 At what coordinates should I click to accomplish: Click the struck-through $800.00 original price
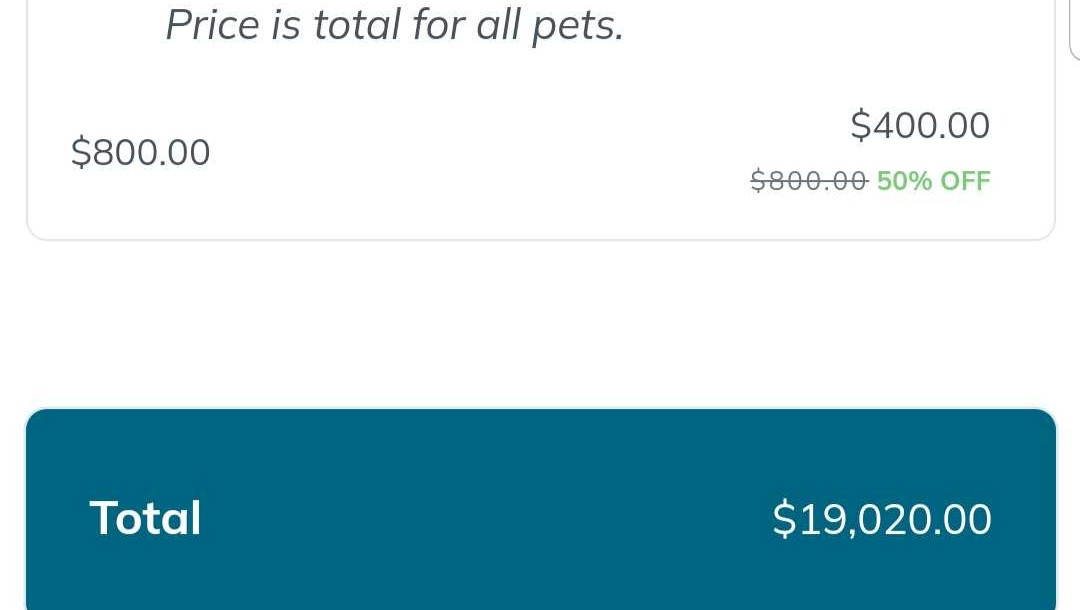[x=808, y=181]
